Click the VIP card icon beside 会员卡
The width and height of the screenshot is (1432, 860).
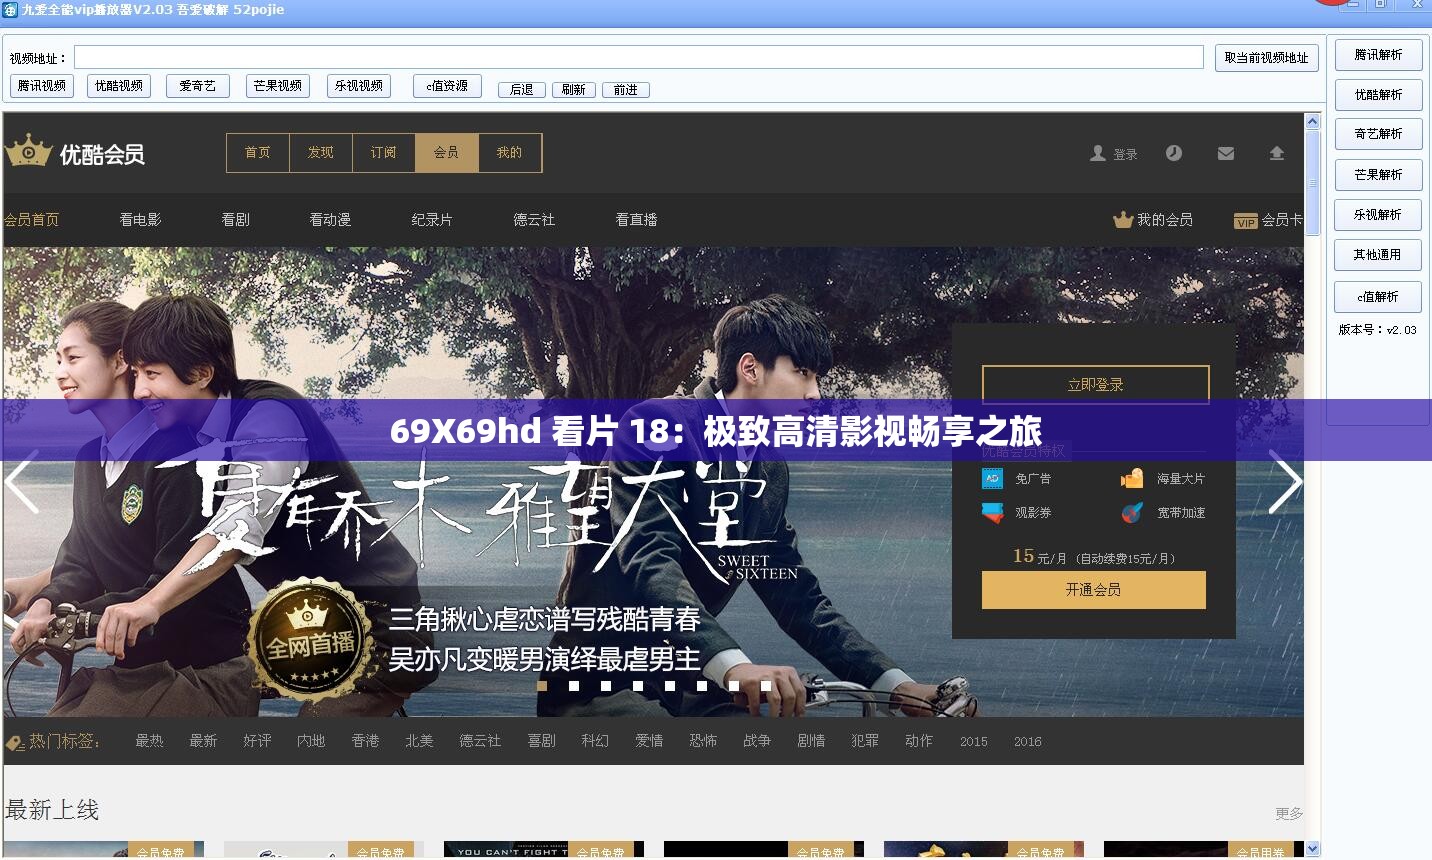coord(1246,221)
